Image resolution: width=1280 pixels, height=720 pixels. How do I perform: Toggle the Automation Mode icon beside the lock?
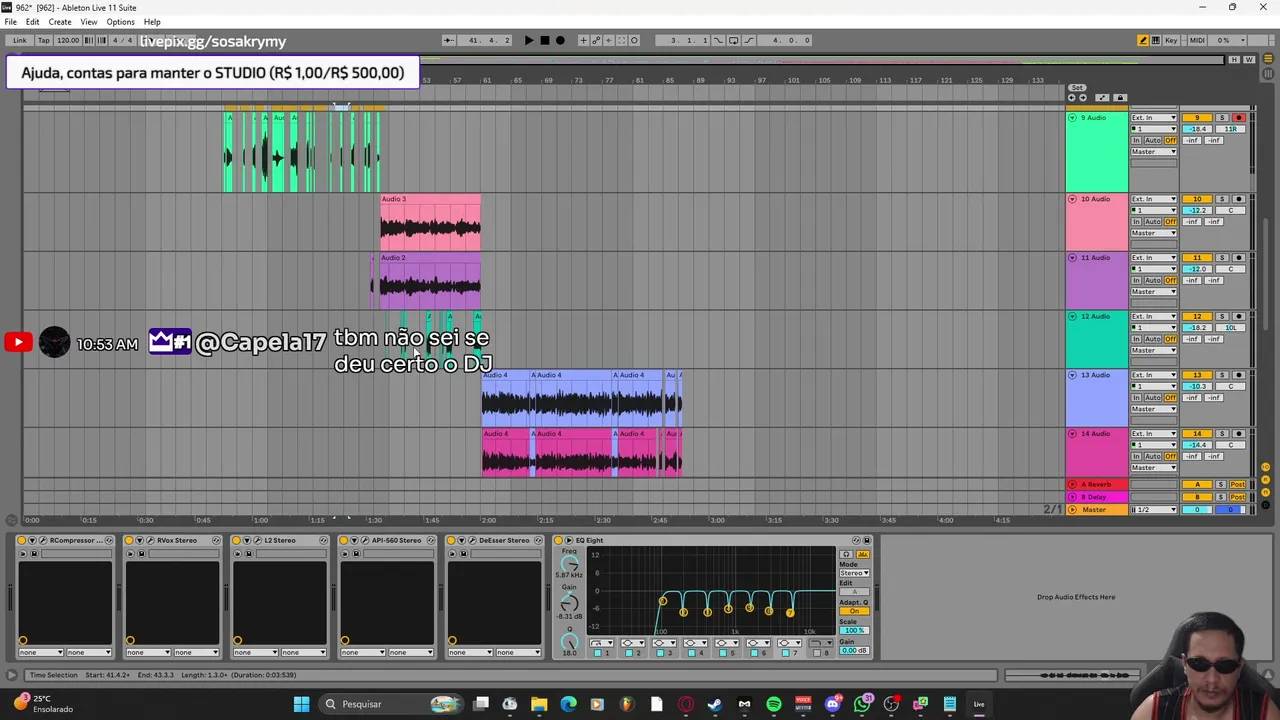[x=1102, y=98]
